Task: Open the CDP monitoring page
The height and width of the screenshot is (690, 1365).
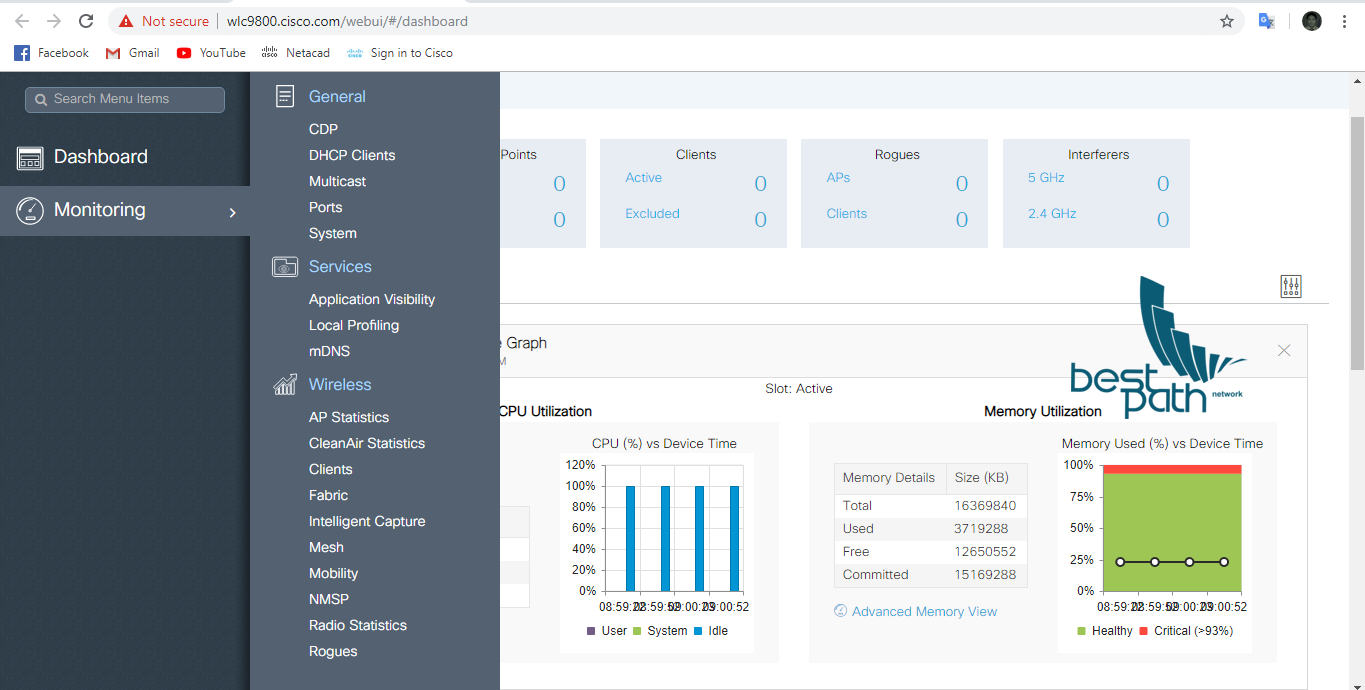Action: 322,129
